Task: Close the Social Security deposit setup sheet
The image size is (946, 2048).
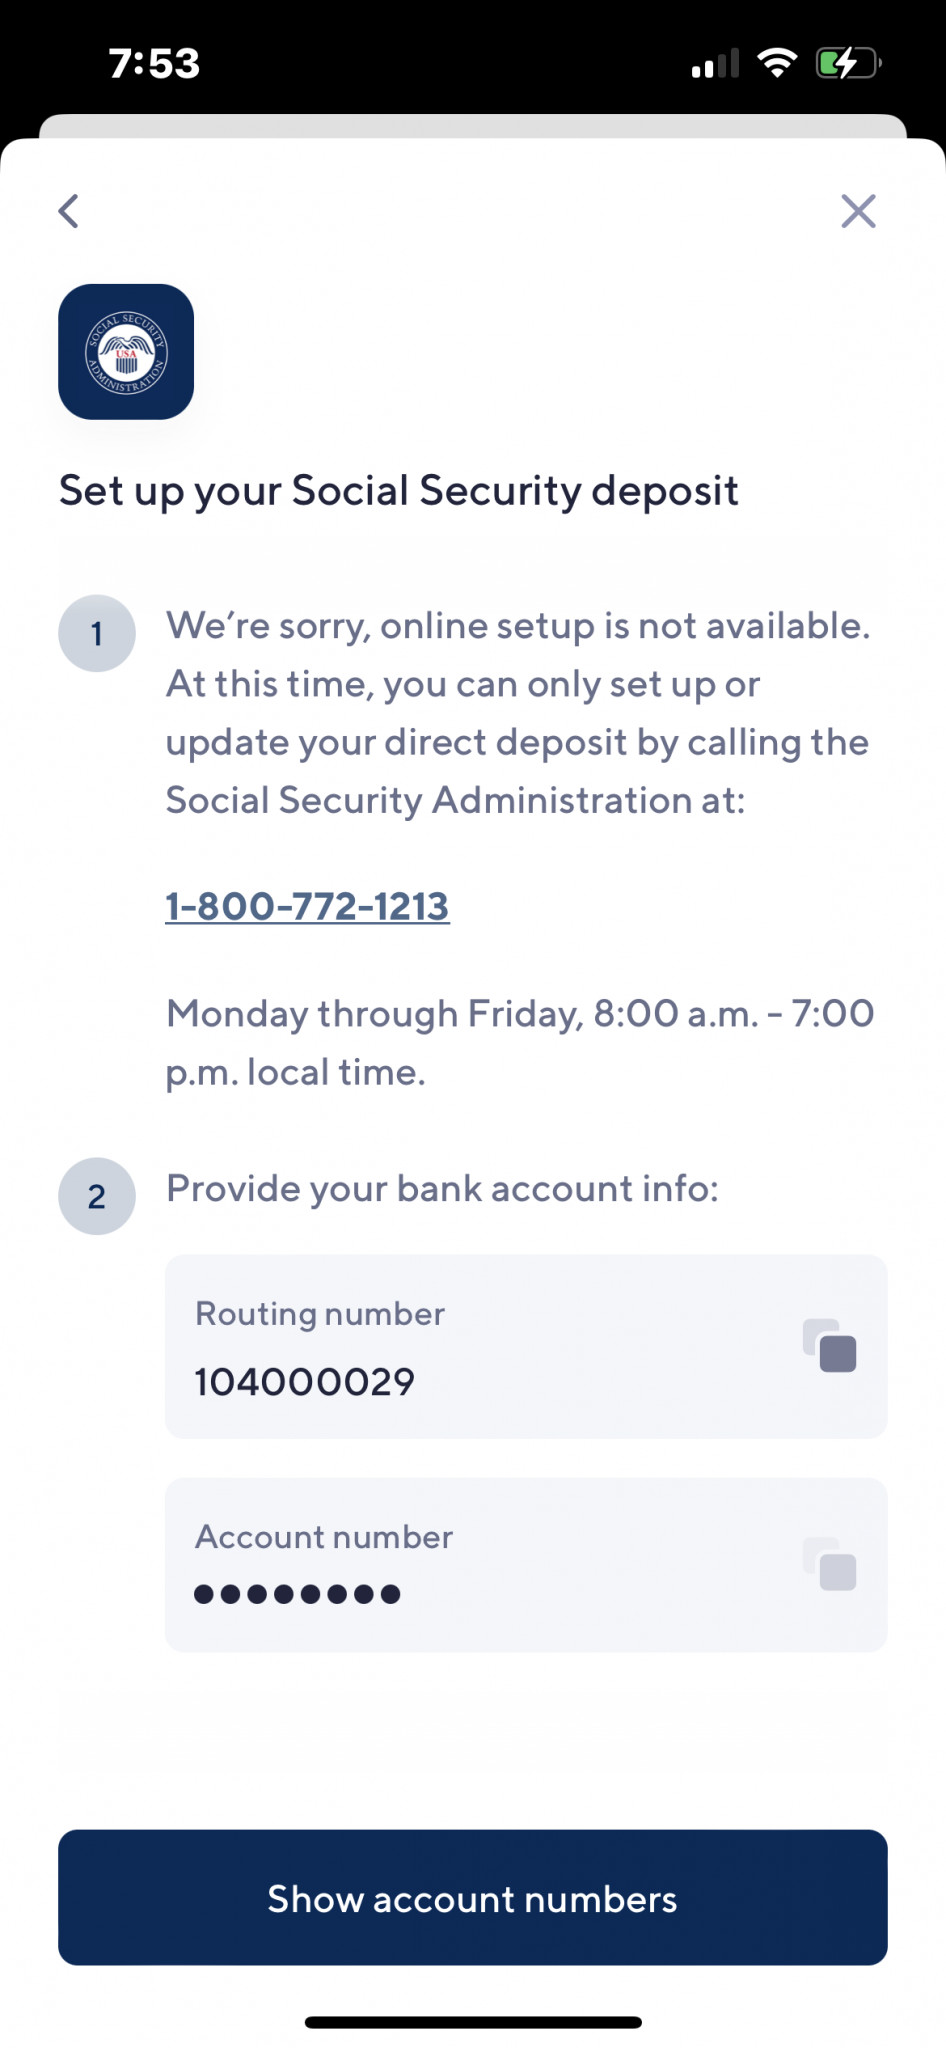Action: click(x=858, y=211)
